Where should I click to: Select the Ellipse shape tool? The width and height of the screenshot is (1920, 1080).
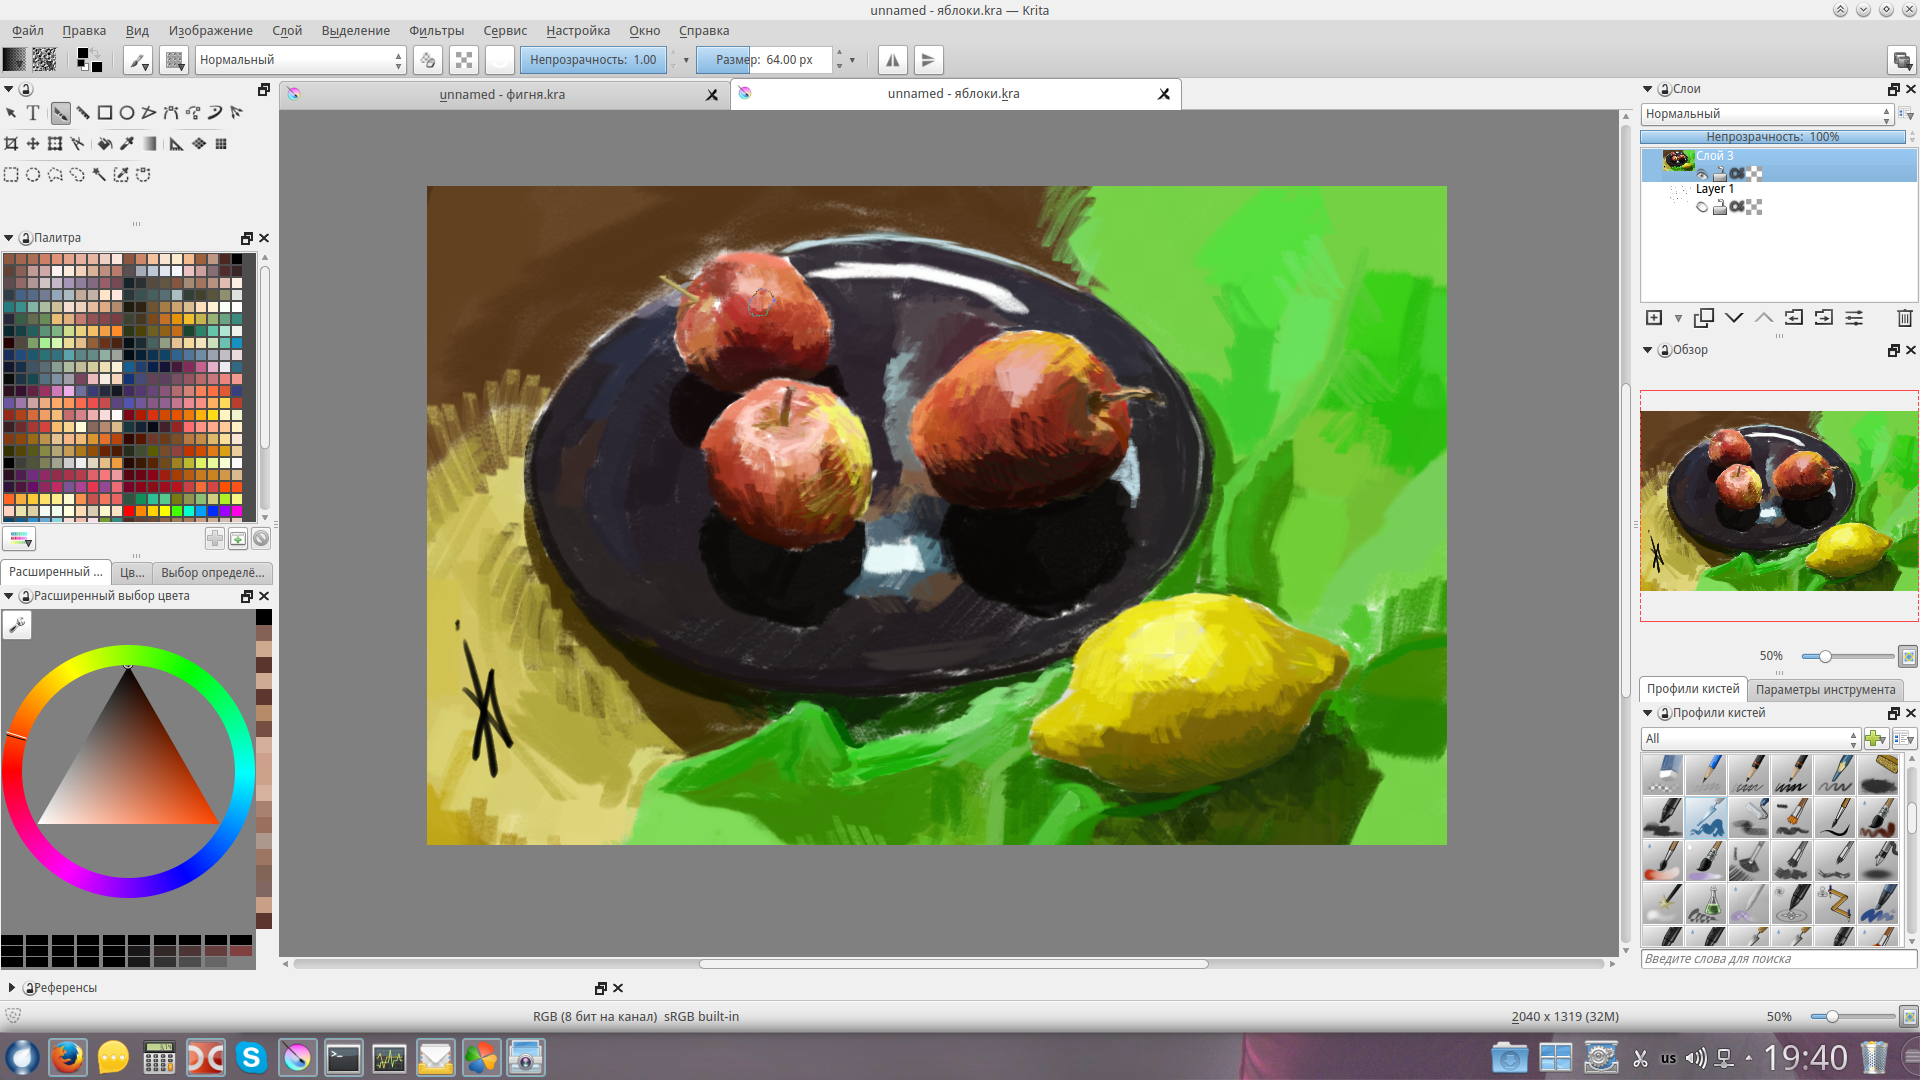127,113
